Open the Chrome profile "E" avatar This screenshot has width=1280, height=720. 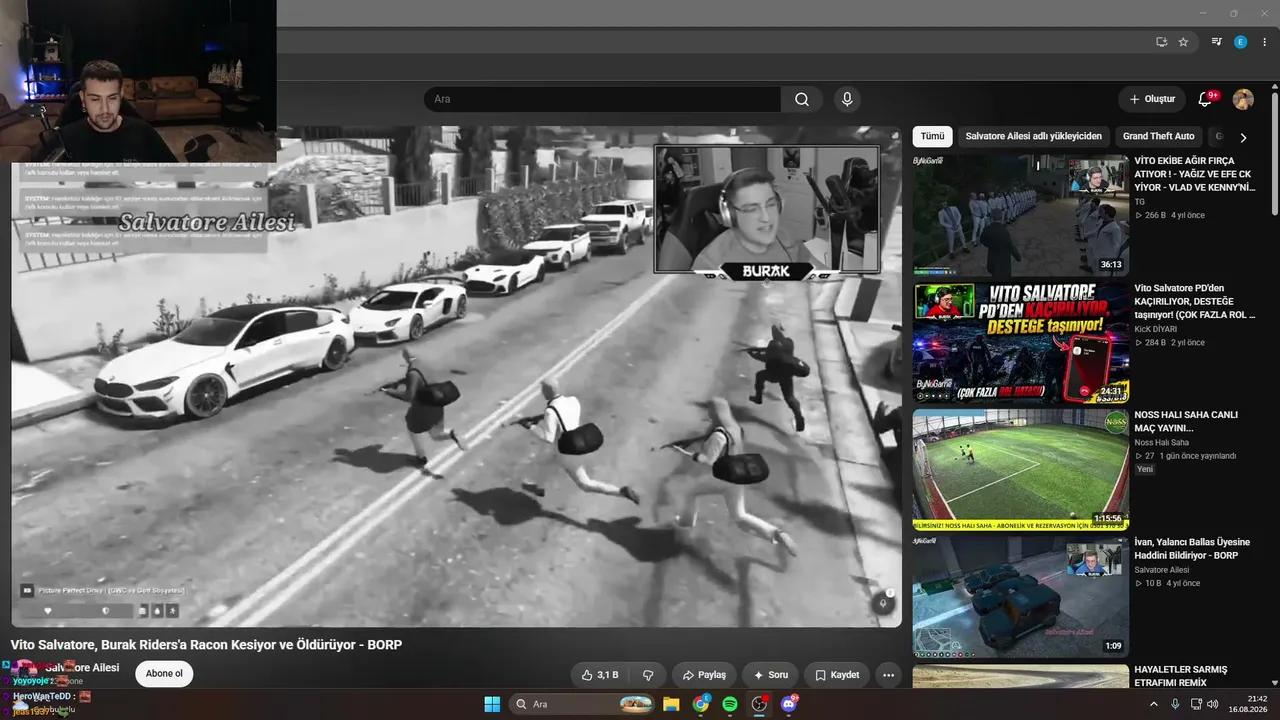[1241, 42]
